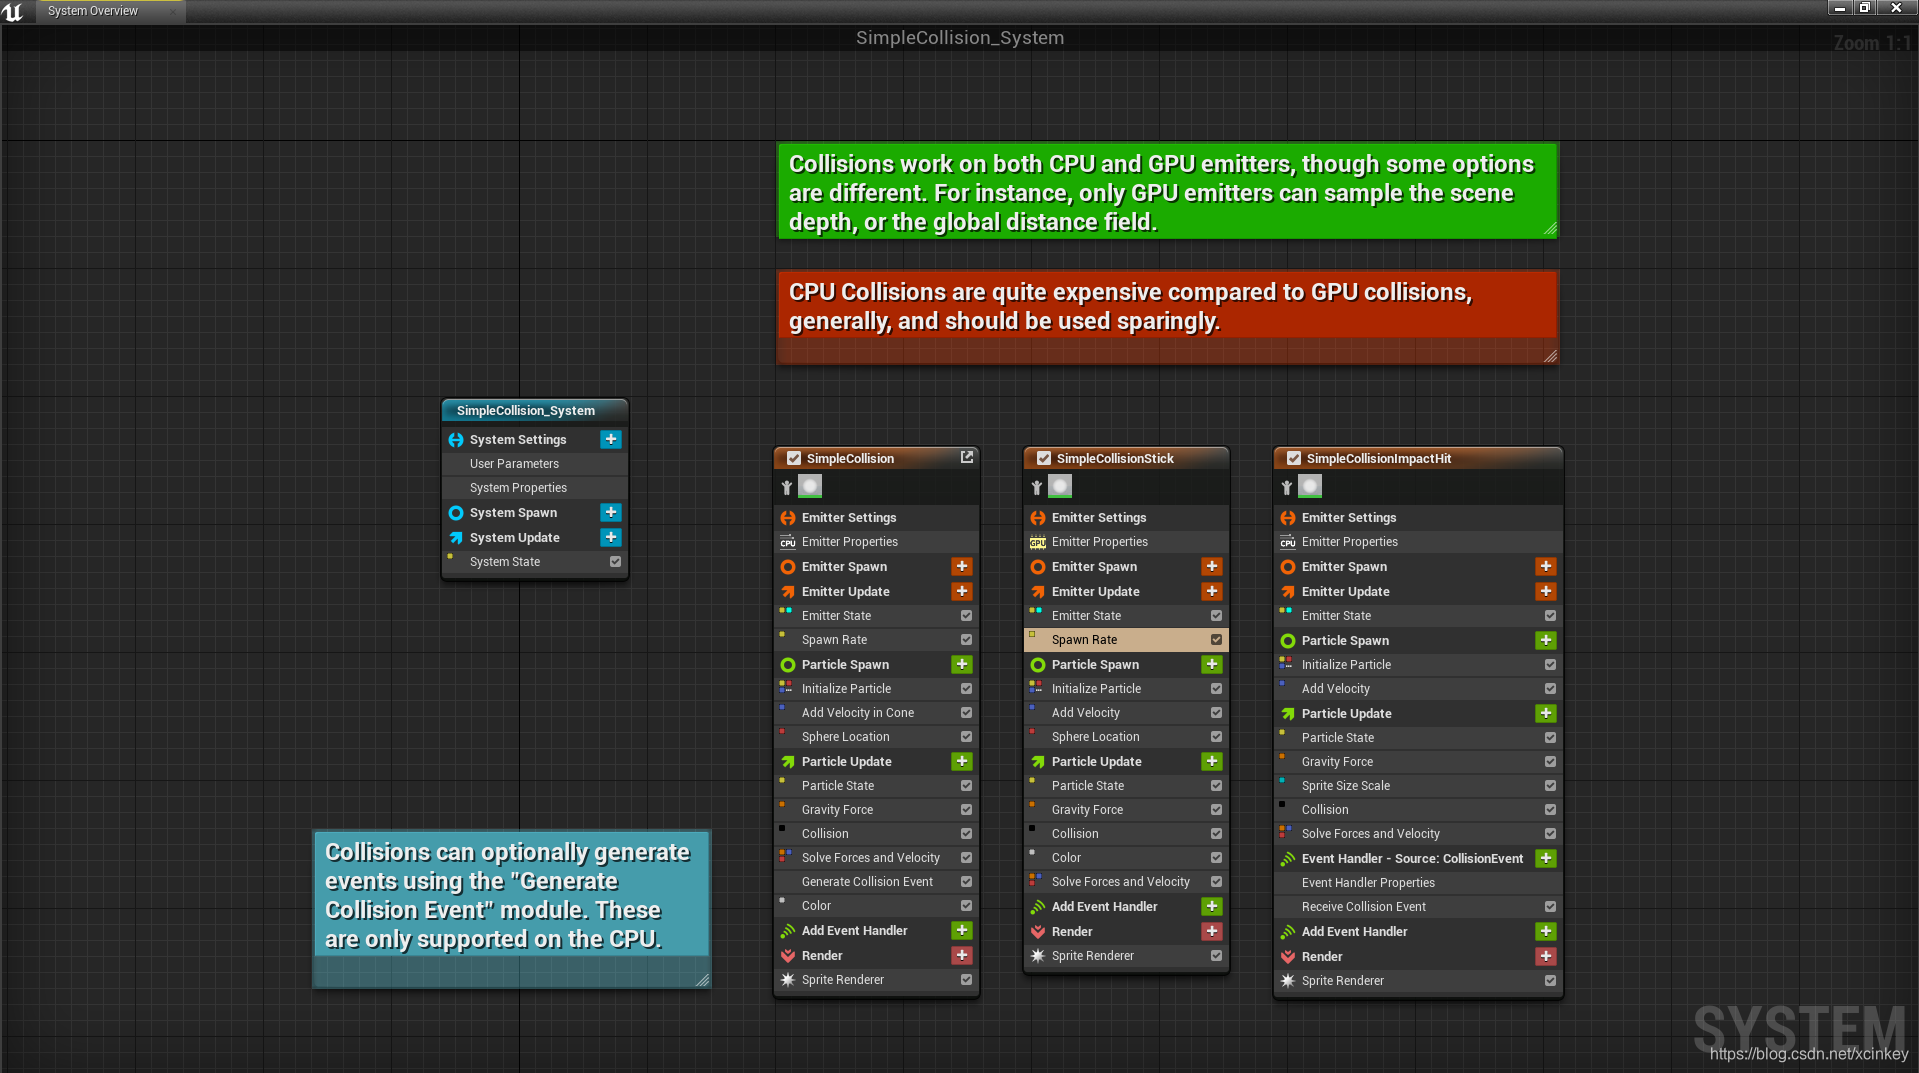Disable System State module checkbox
The image size is (1919, 1073).
615,561
